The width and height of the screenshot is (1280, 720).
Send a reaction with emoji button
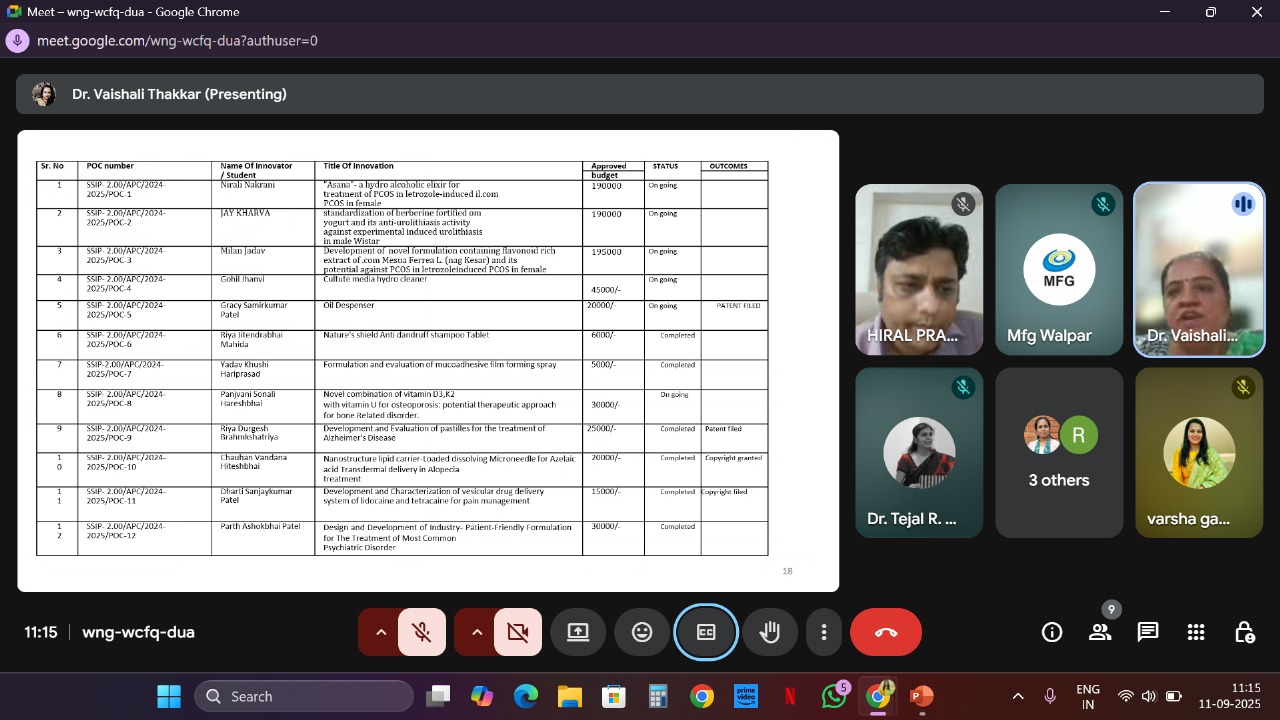point(642,632)
